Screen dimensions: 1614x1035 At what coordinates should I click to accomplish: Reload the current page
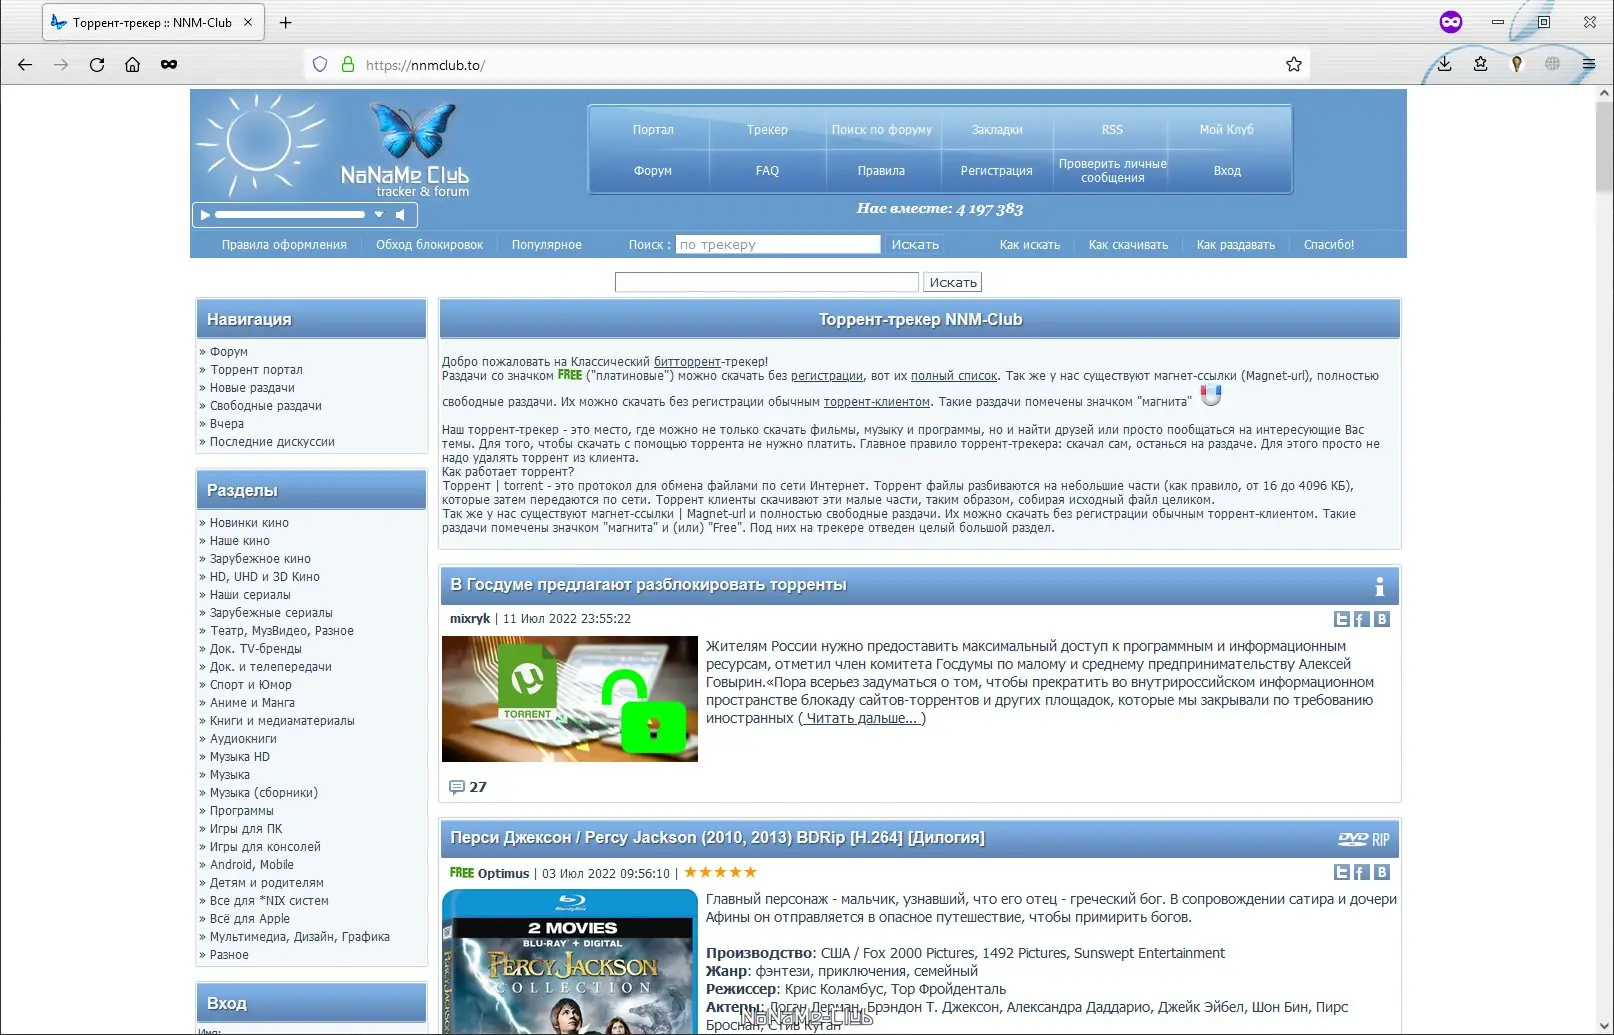(97, 65)
